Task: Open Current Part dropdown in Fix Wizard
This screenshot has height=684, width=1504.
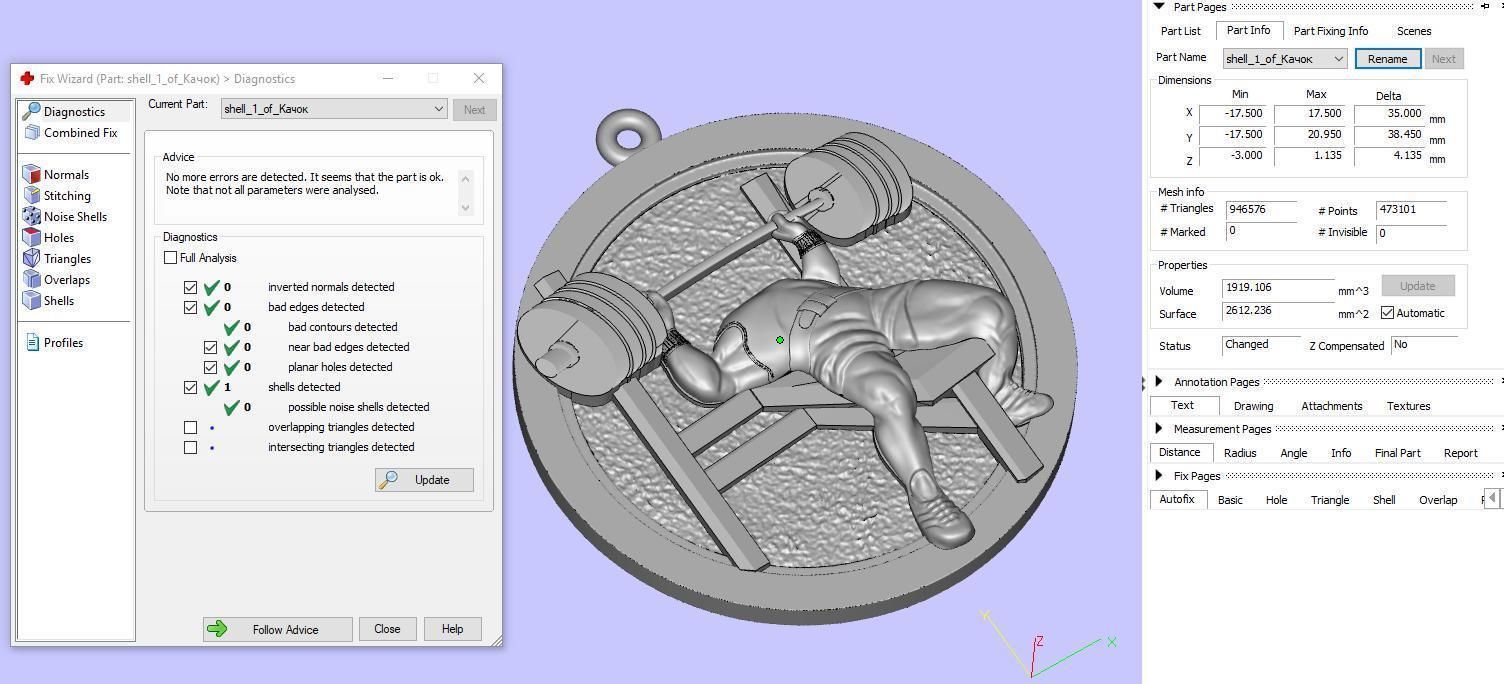Action: (x=334, y=109)
